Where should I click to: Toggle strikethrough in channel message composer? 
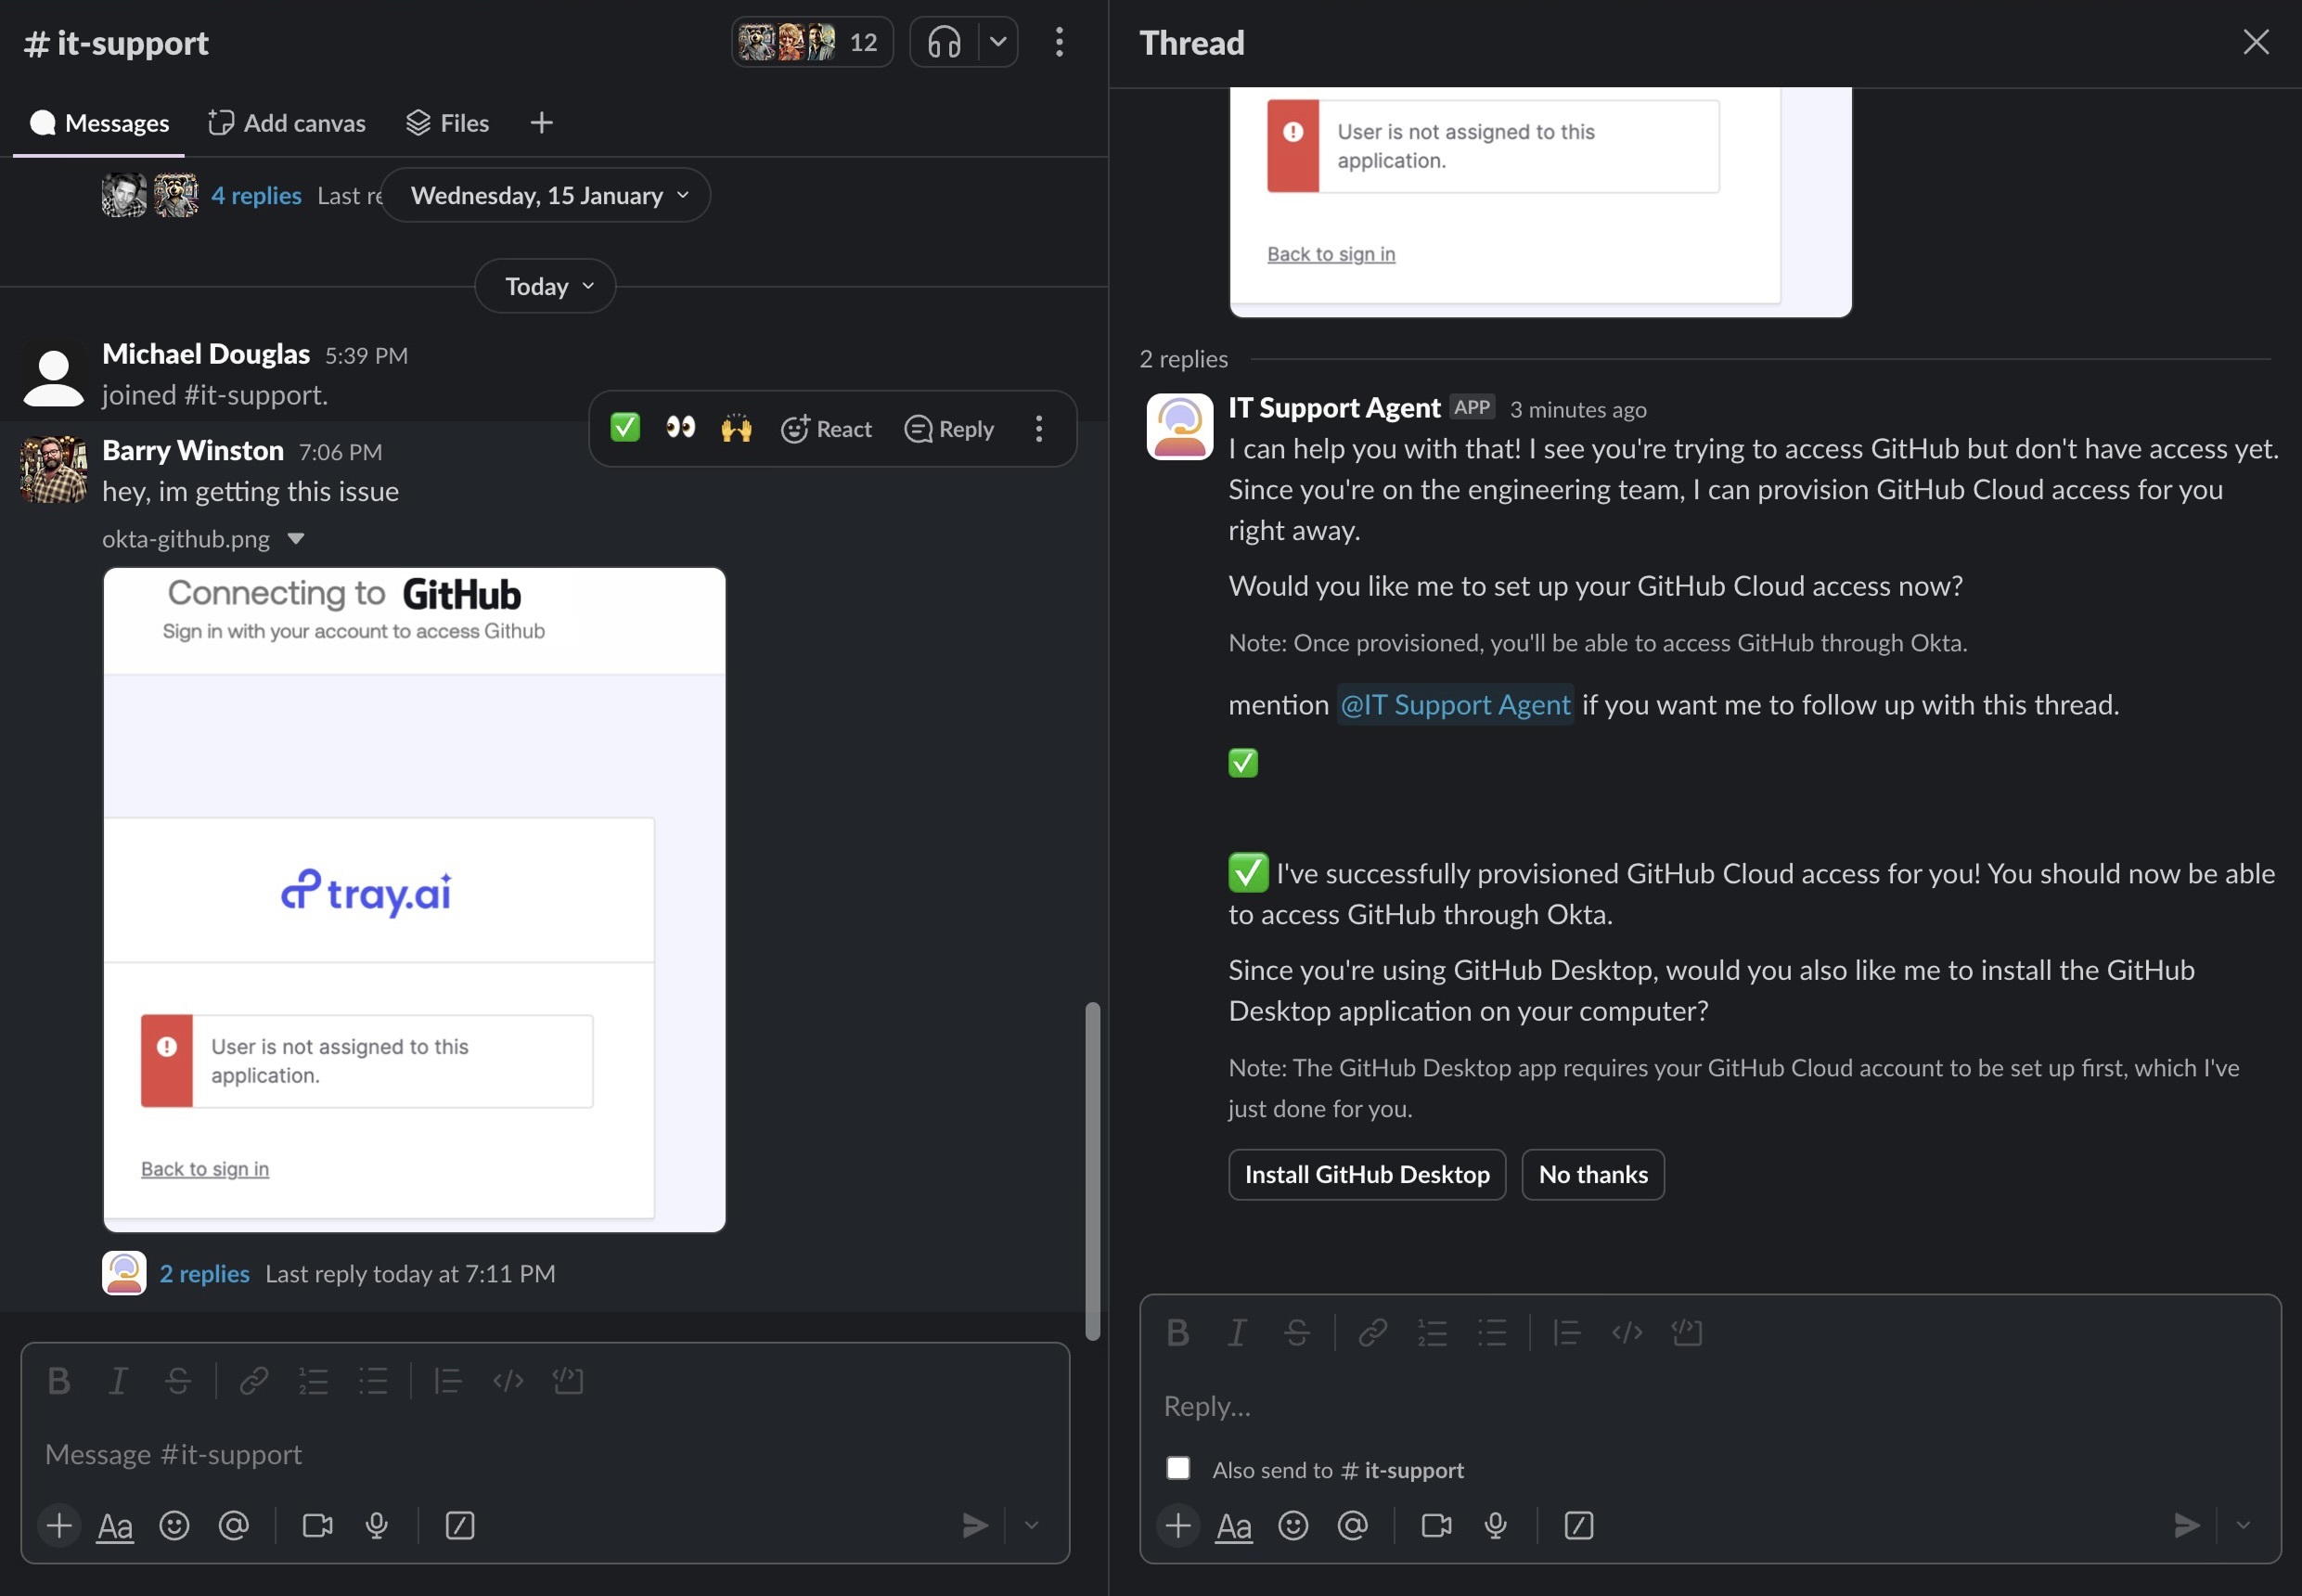178,1381
